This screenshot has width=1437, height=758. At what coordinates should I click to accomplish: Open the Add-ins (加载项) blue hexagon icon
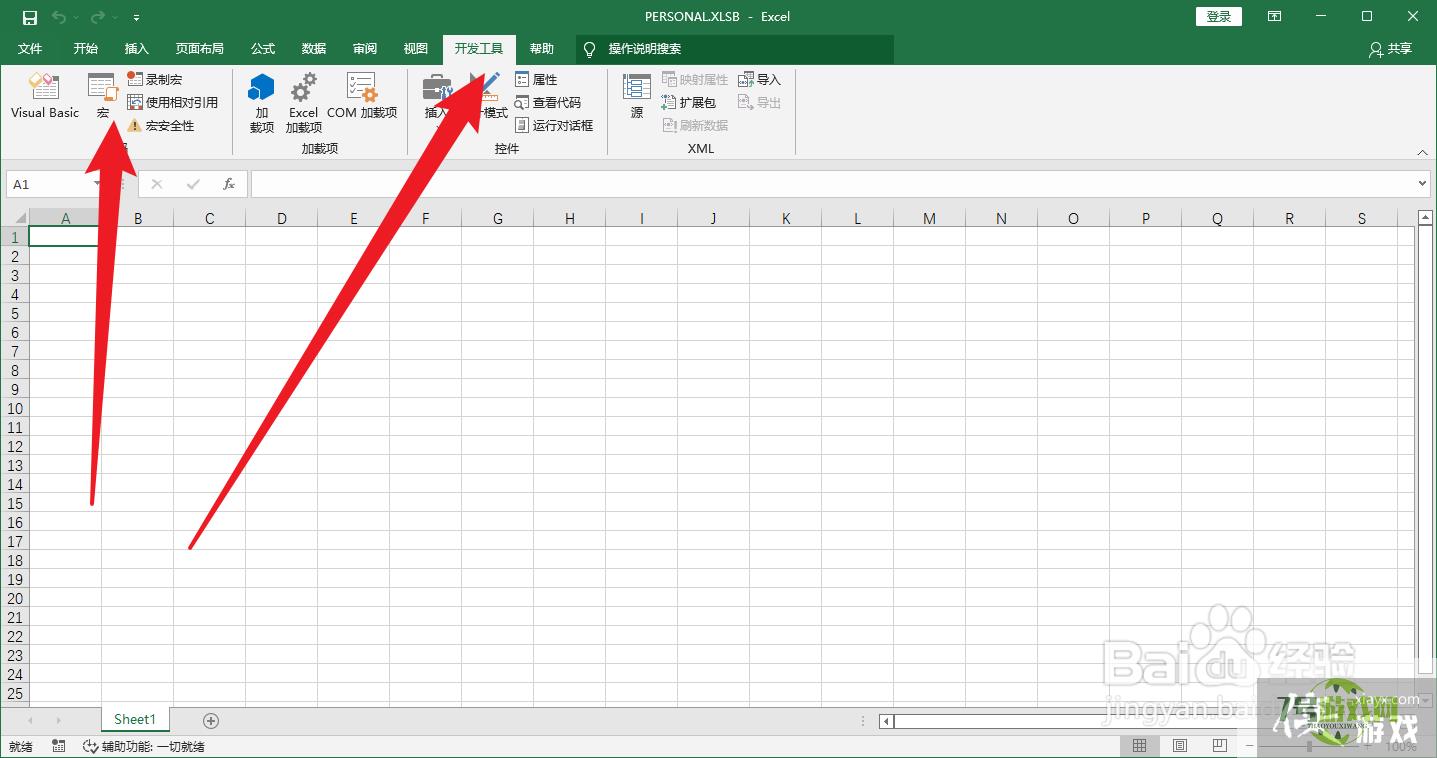pos(262,103)
